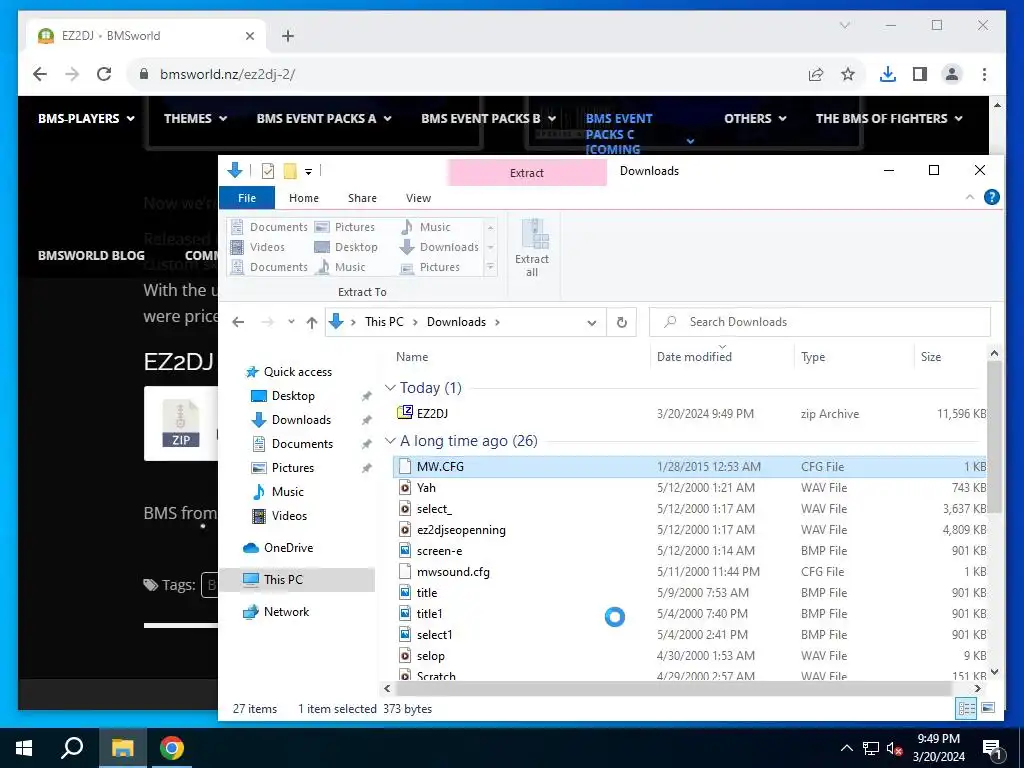Switch to the Home ribbon tab

click(x=304, y=198)
